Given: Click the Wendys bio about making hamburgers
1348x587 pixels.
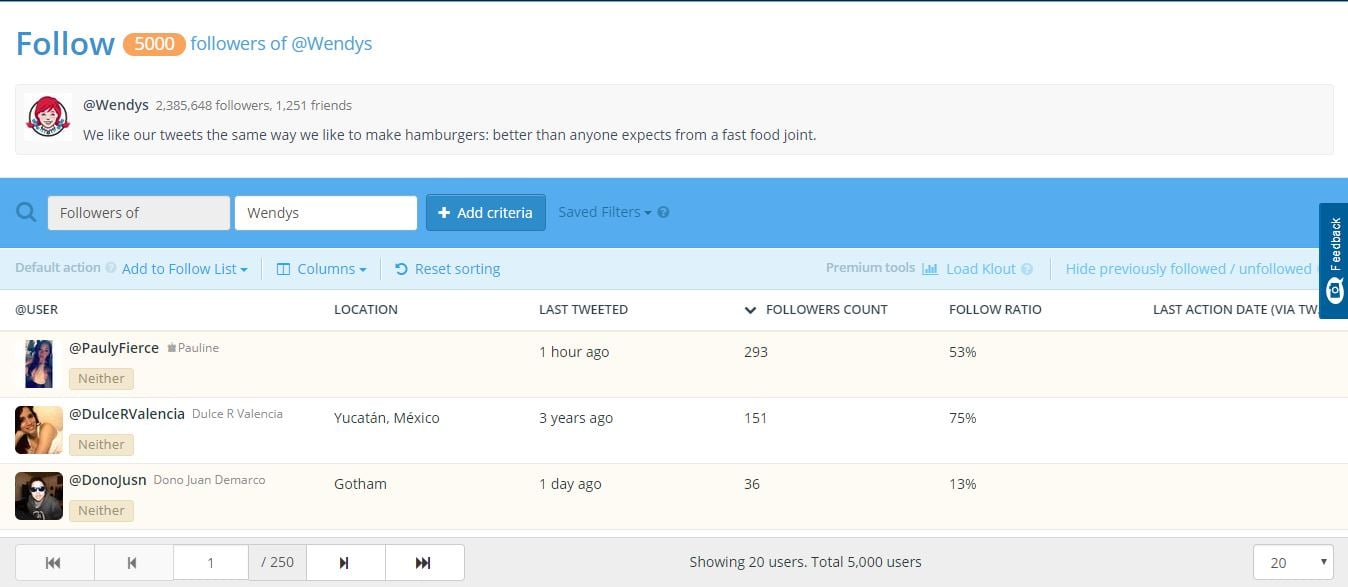Looking at the screenshot, I should click(x=450, y=135).
